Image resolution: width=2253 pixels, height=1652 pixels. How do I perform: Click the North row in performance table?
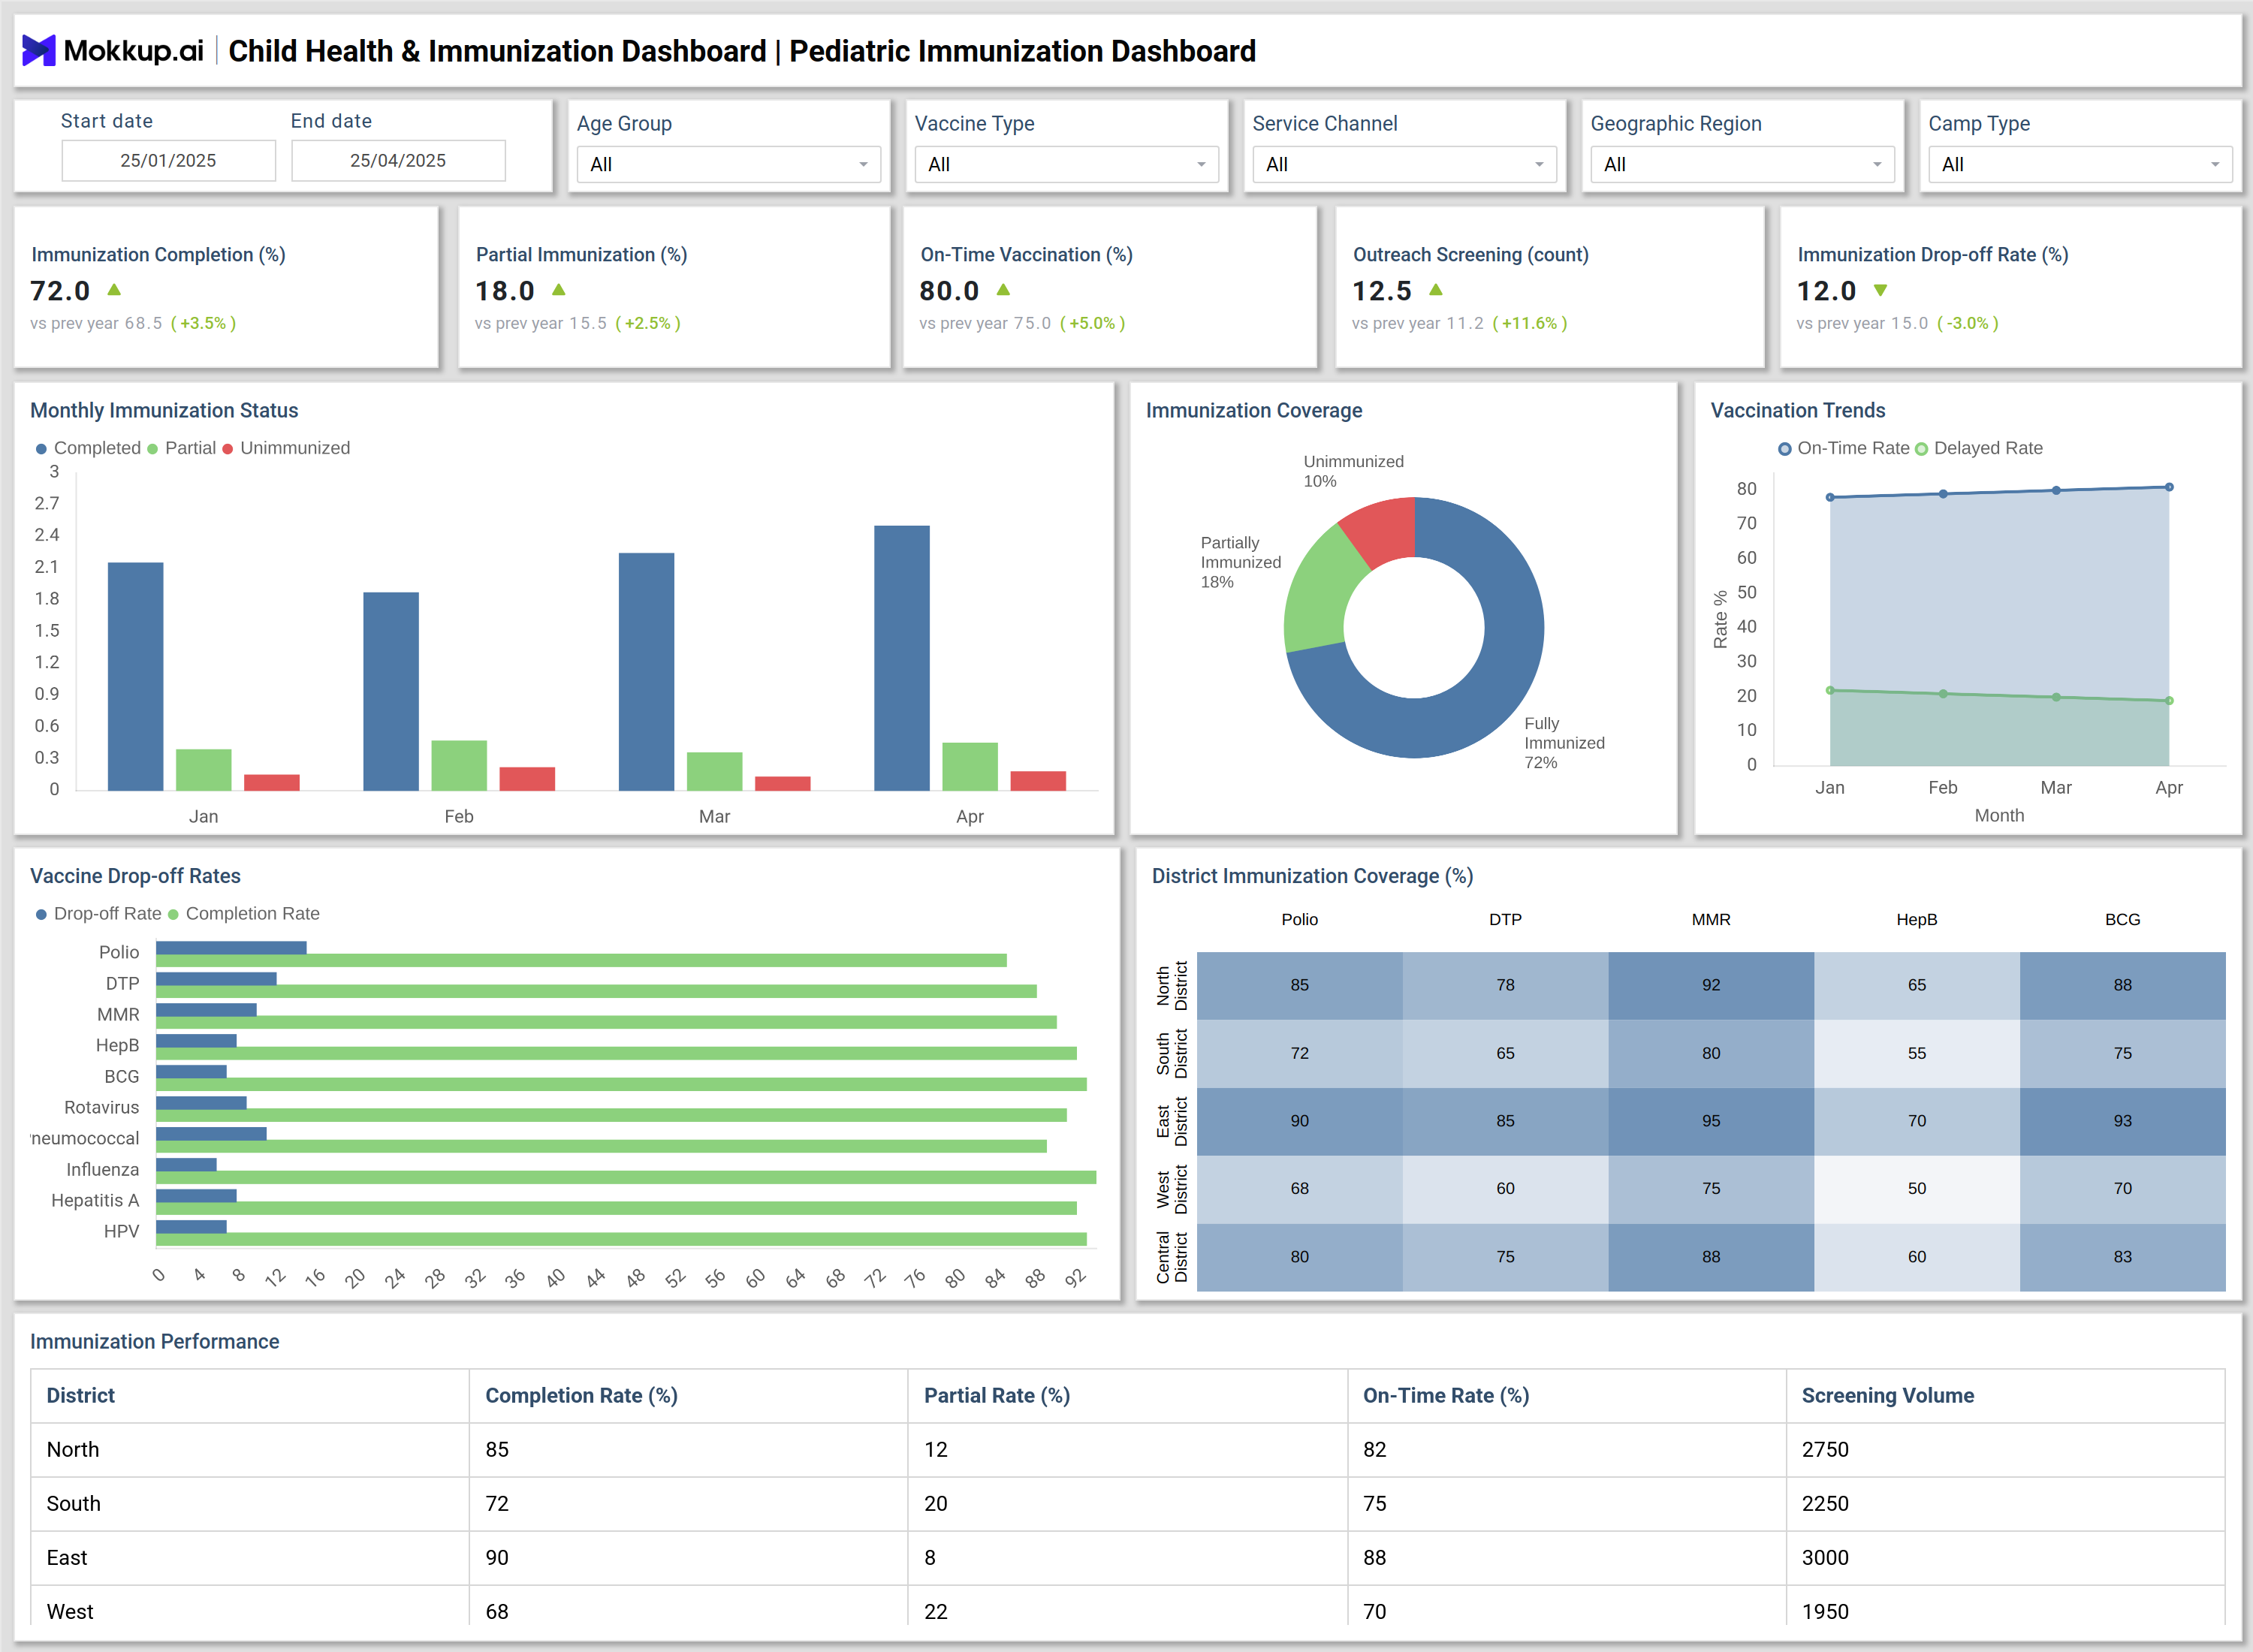point(1128,1450)
